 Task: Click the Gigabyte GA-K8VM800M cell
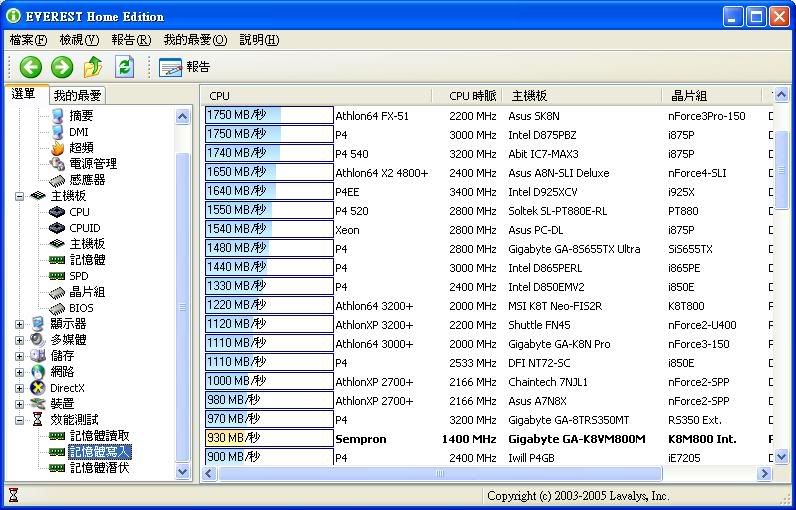577,439
